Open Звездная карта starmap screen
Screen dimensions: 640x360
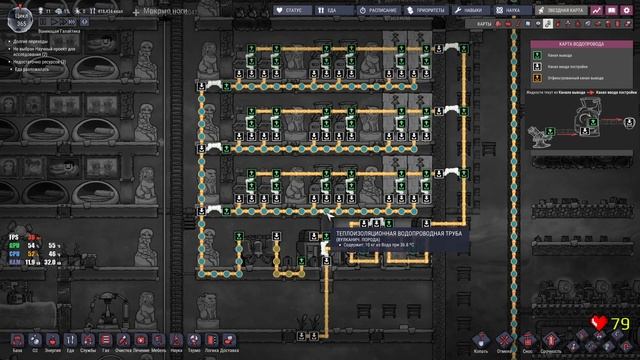click(562, 10)
